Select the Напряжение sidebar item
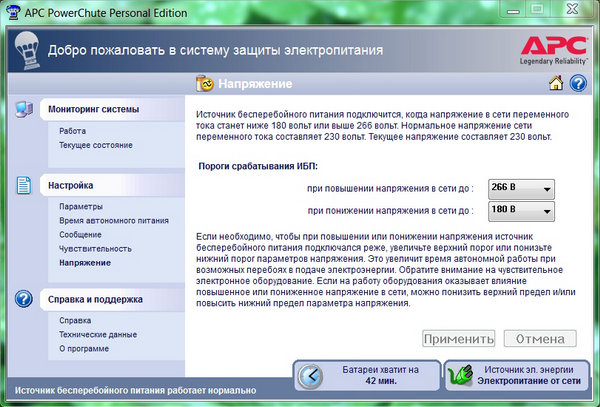Image resolution: width=600 pixels, height=407 pixels. [x=85, y=263]
